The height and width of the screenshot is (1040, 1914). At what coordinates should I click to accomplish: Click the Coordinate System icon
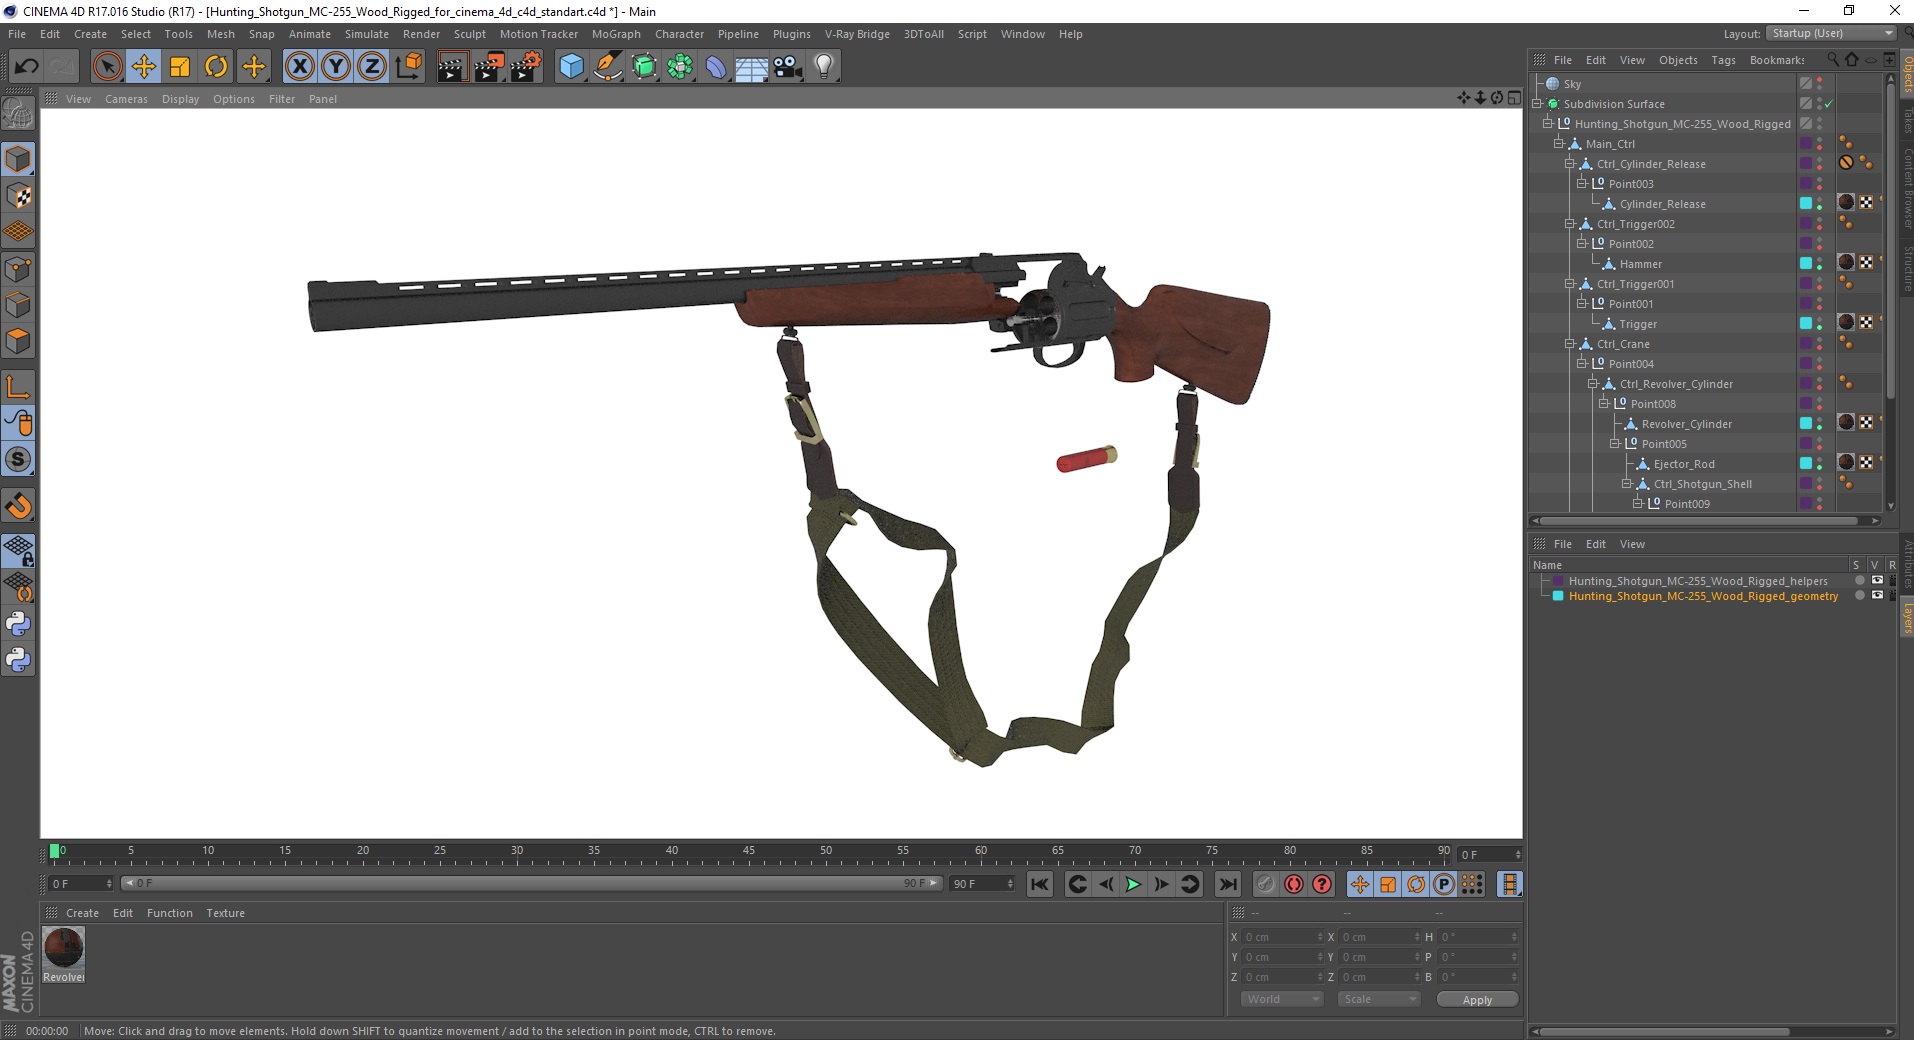409,67
